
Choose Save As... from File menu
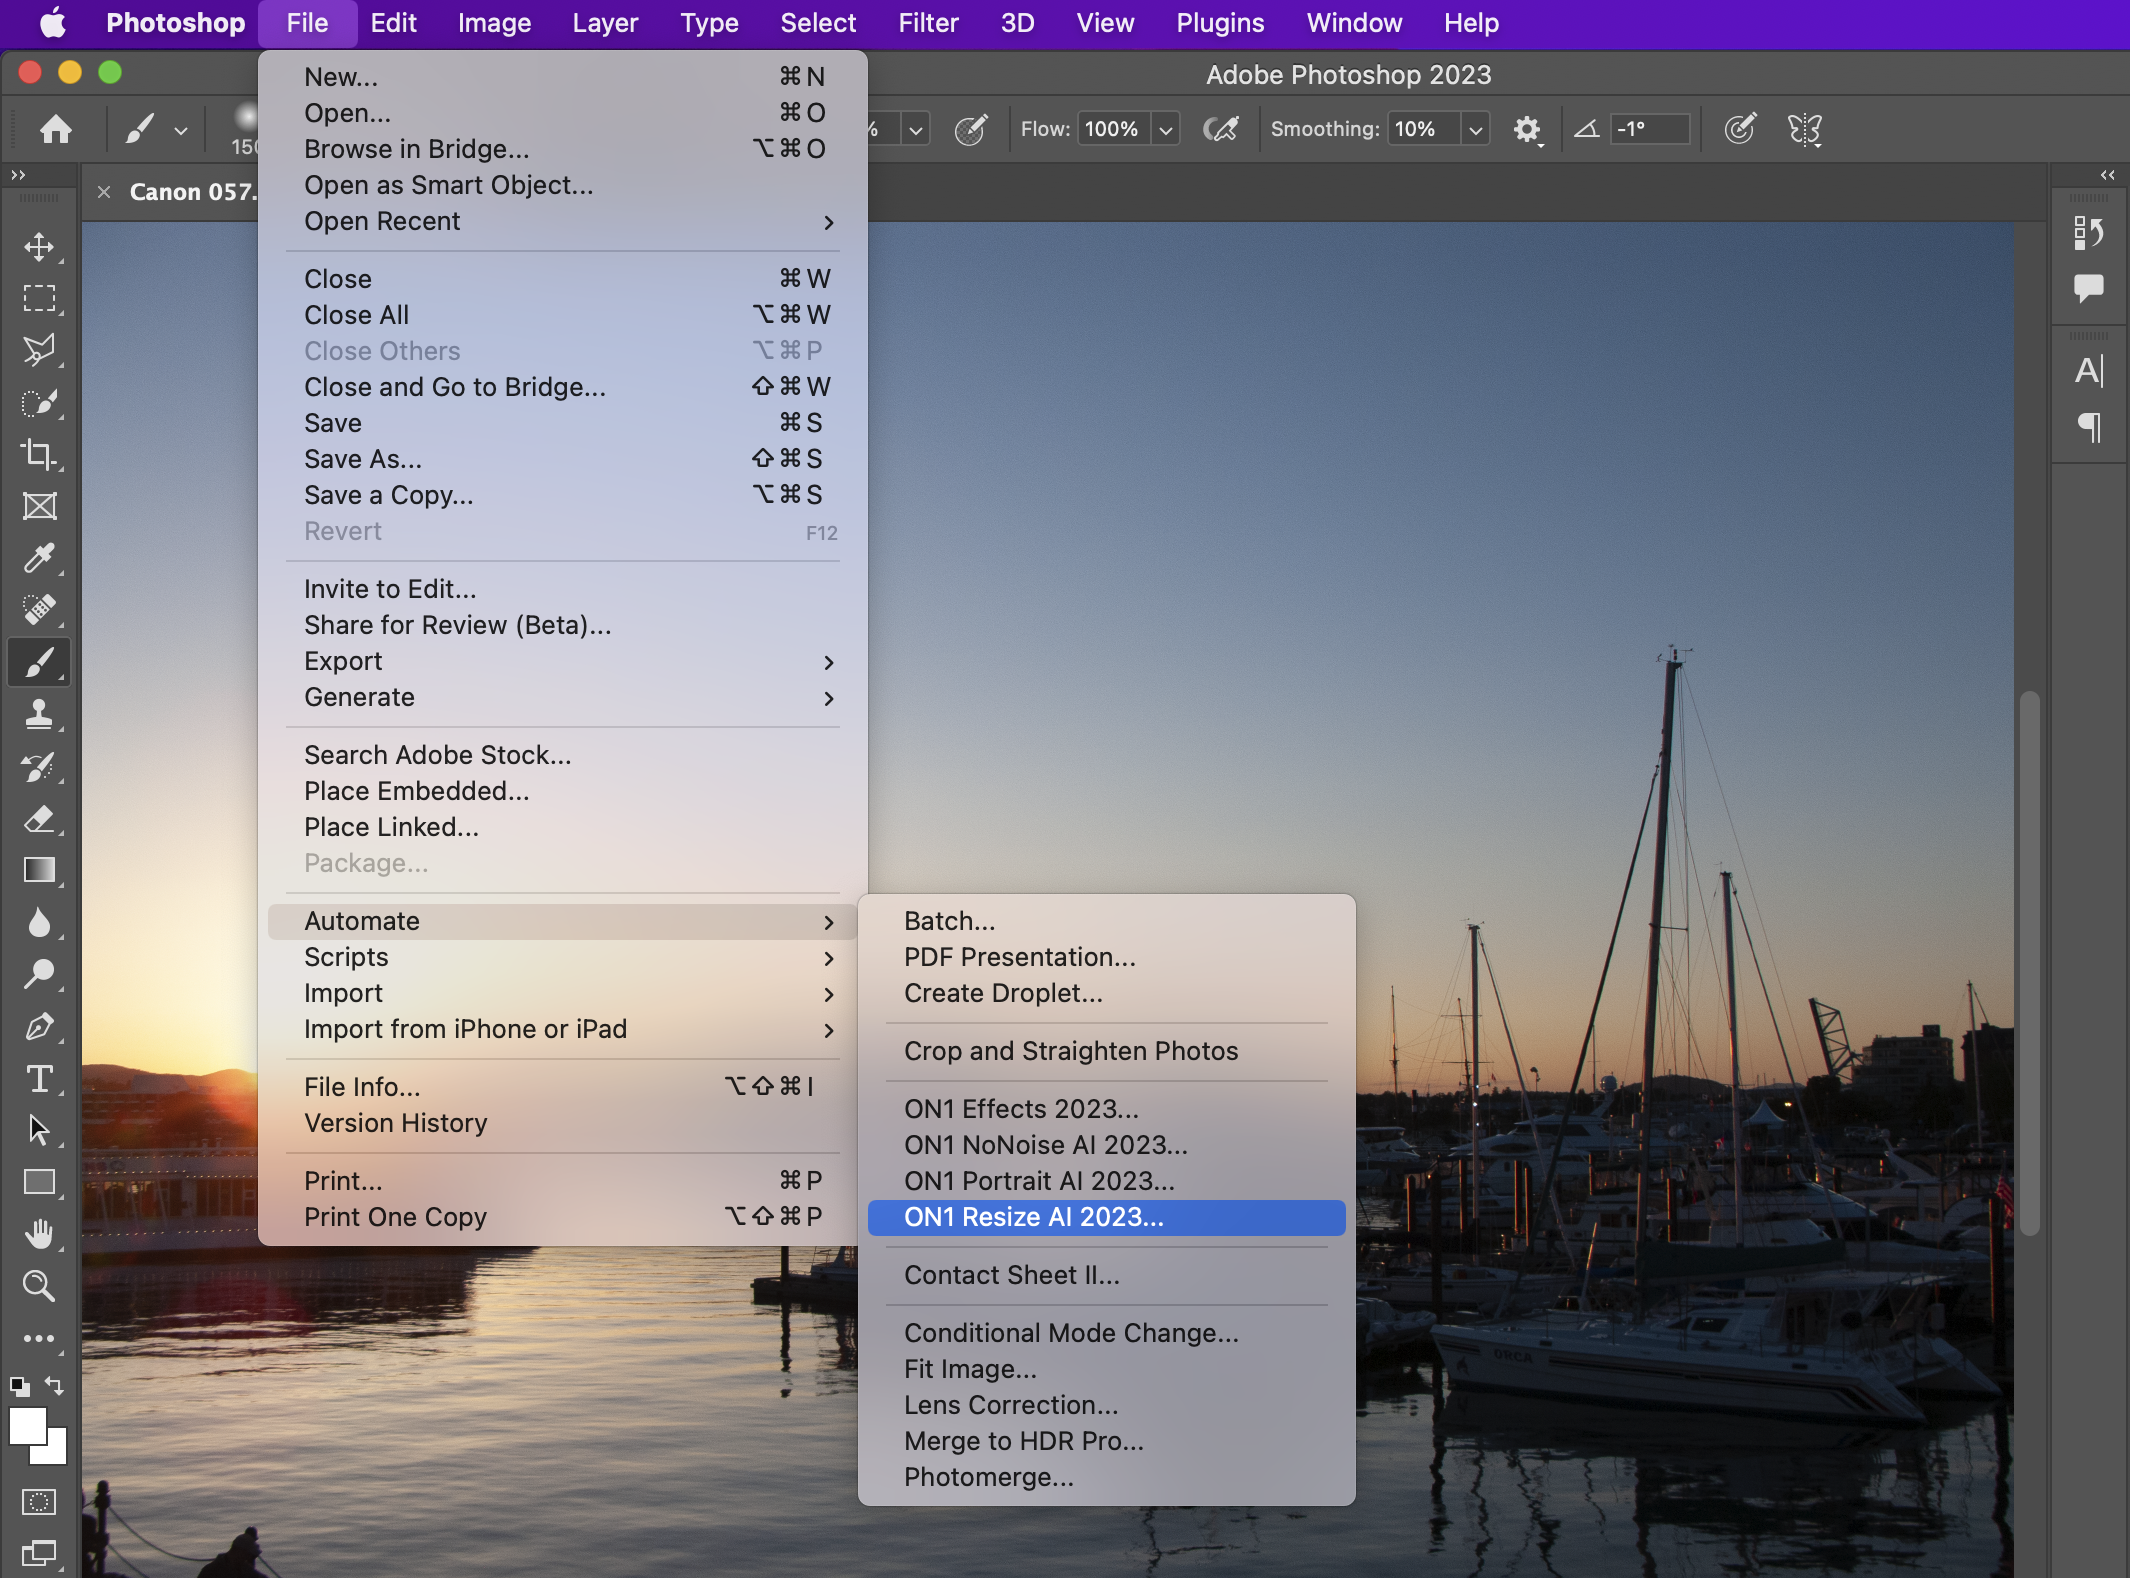coord(563,459)
